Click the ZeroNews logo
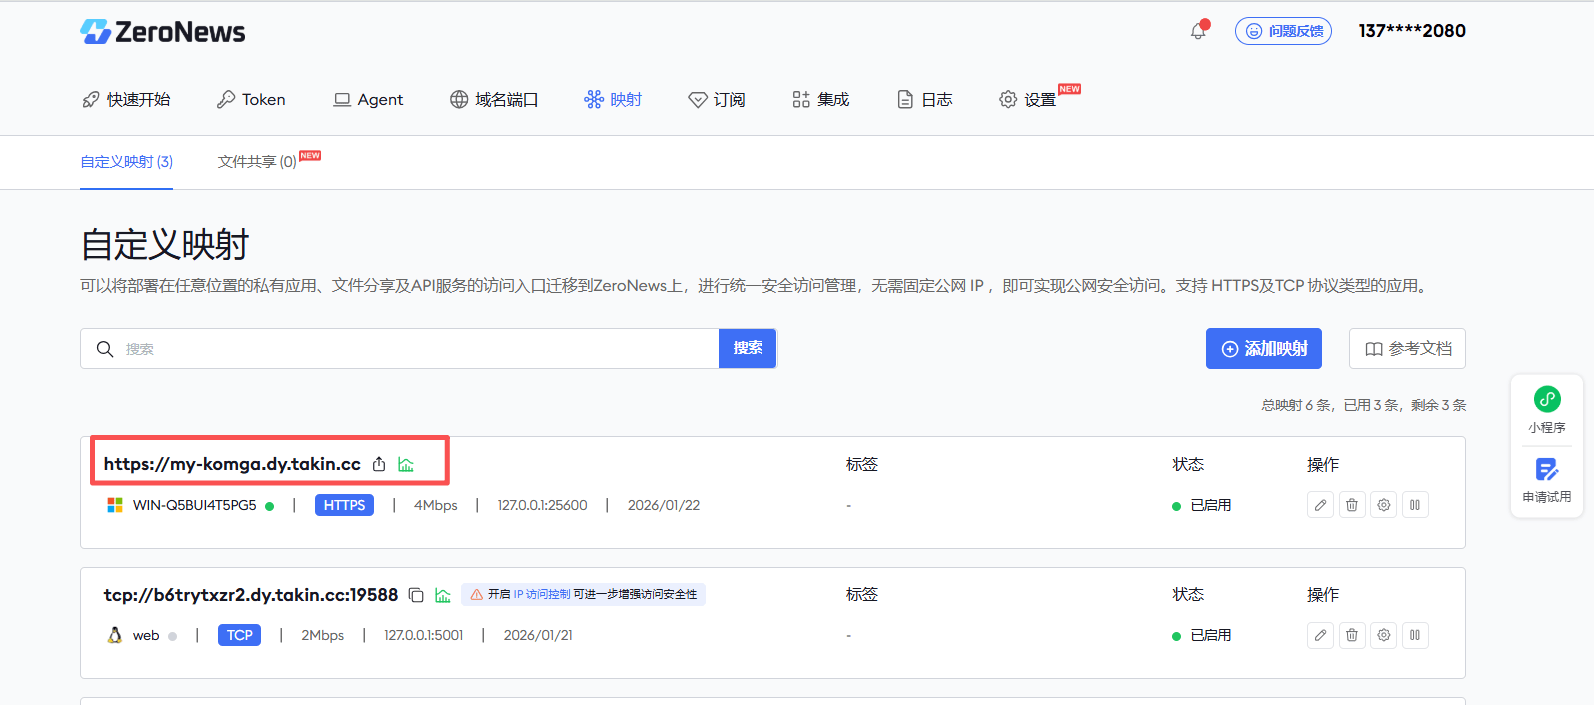The image size is (1594, 705). (x=163, y=32)
